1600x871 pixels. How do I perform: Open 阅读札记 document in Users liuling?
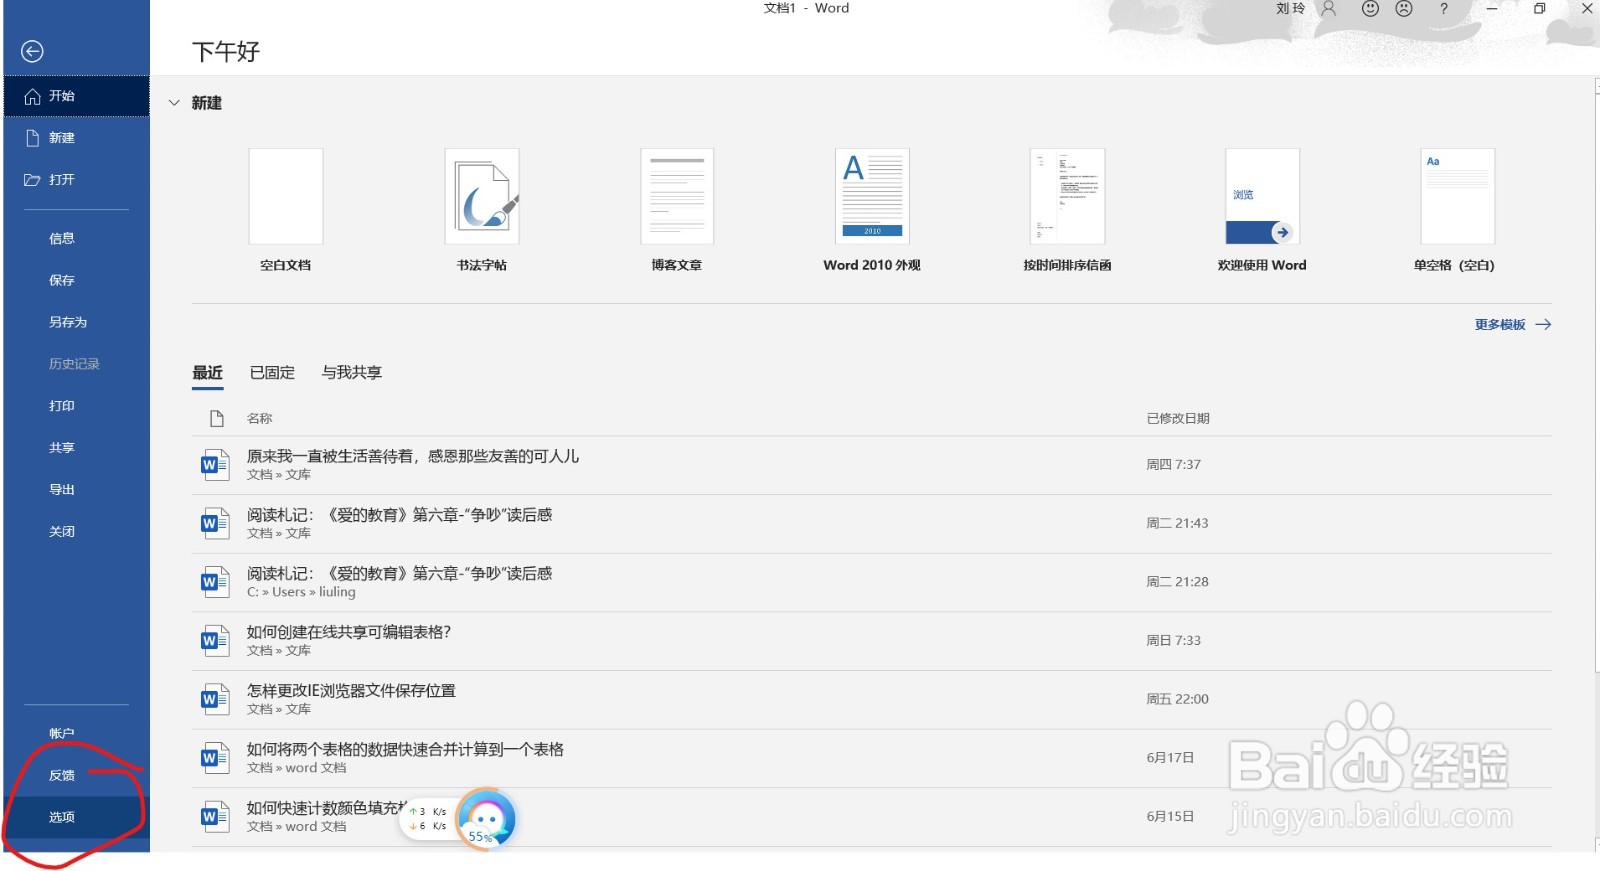click(872, 582)
